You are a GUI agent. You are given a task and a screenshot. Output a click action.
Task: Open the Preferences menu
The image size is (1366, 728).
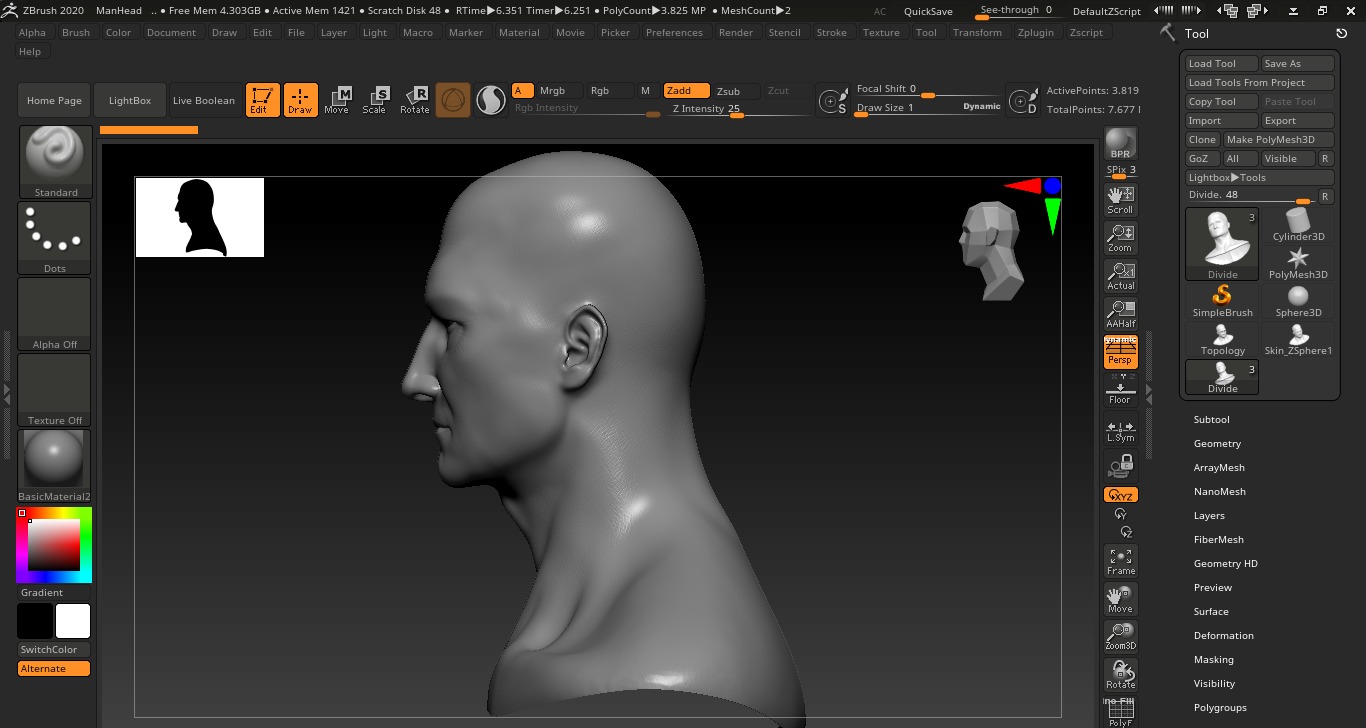tap(674, 33)
